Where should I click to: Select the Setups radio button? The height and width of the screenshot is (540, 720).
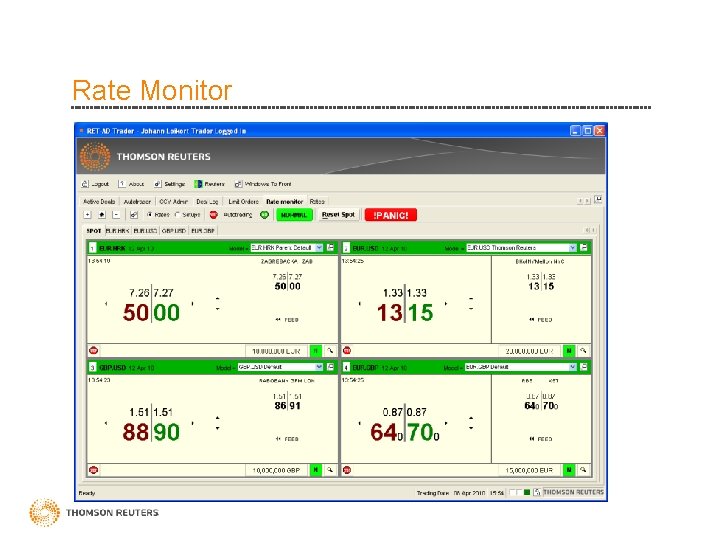pos(177,214)
